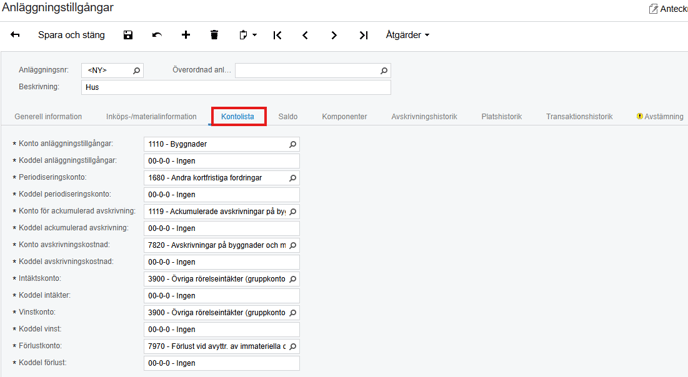Go to first record icon

pyautogui.click(x=277, y=35)
